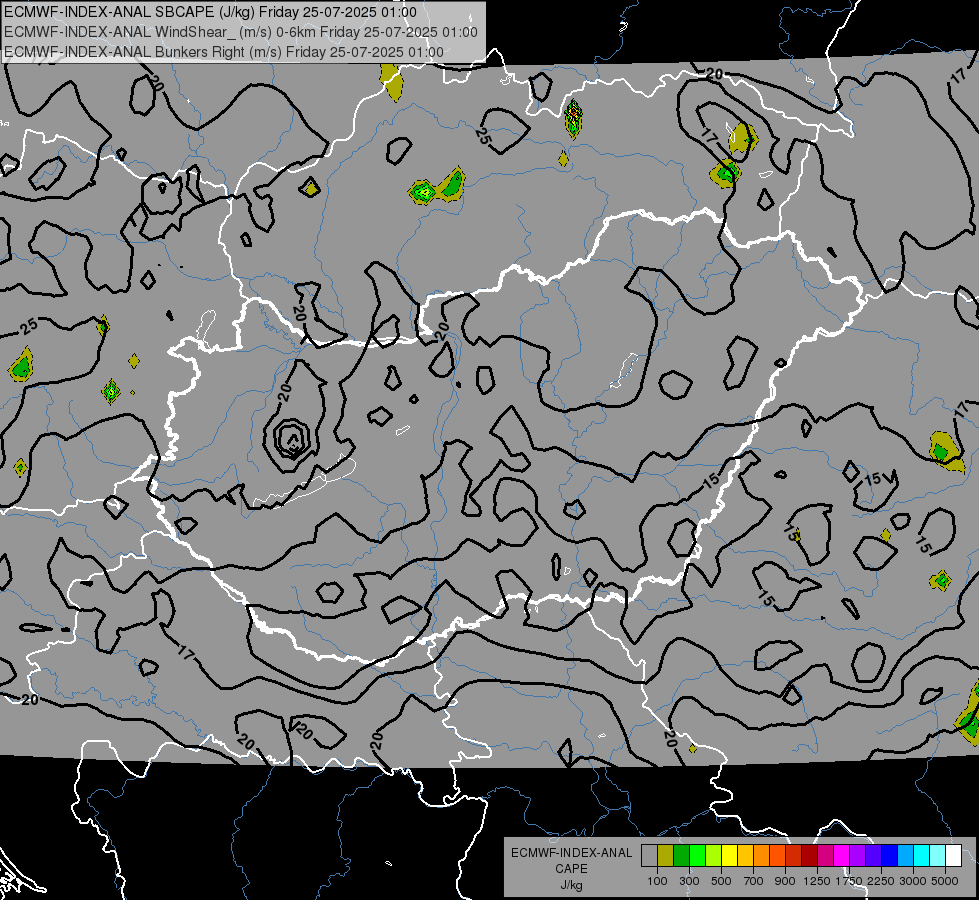Select the gold legend swatch
979x900 pixels.
click(745, 856)
